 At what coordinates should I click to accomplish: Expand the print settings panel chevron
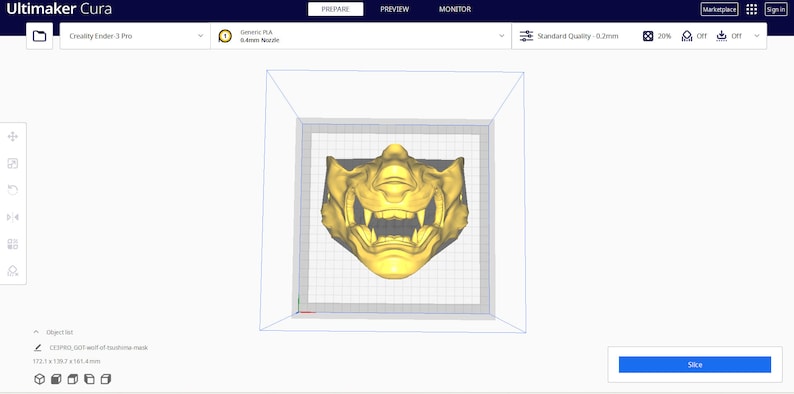coord(757,36)
